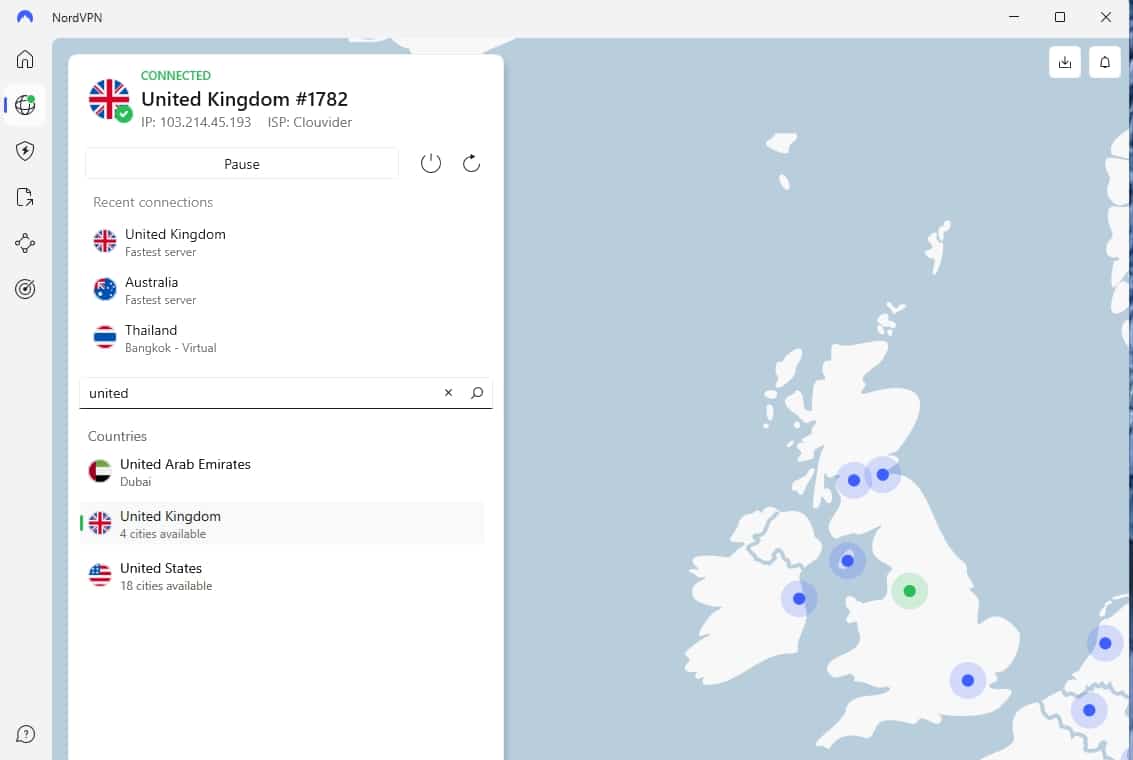This screenshot has width=1133, height=760.
Task: Open the Meshnet sidebar icon
Action: point(25,243)
